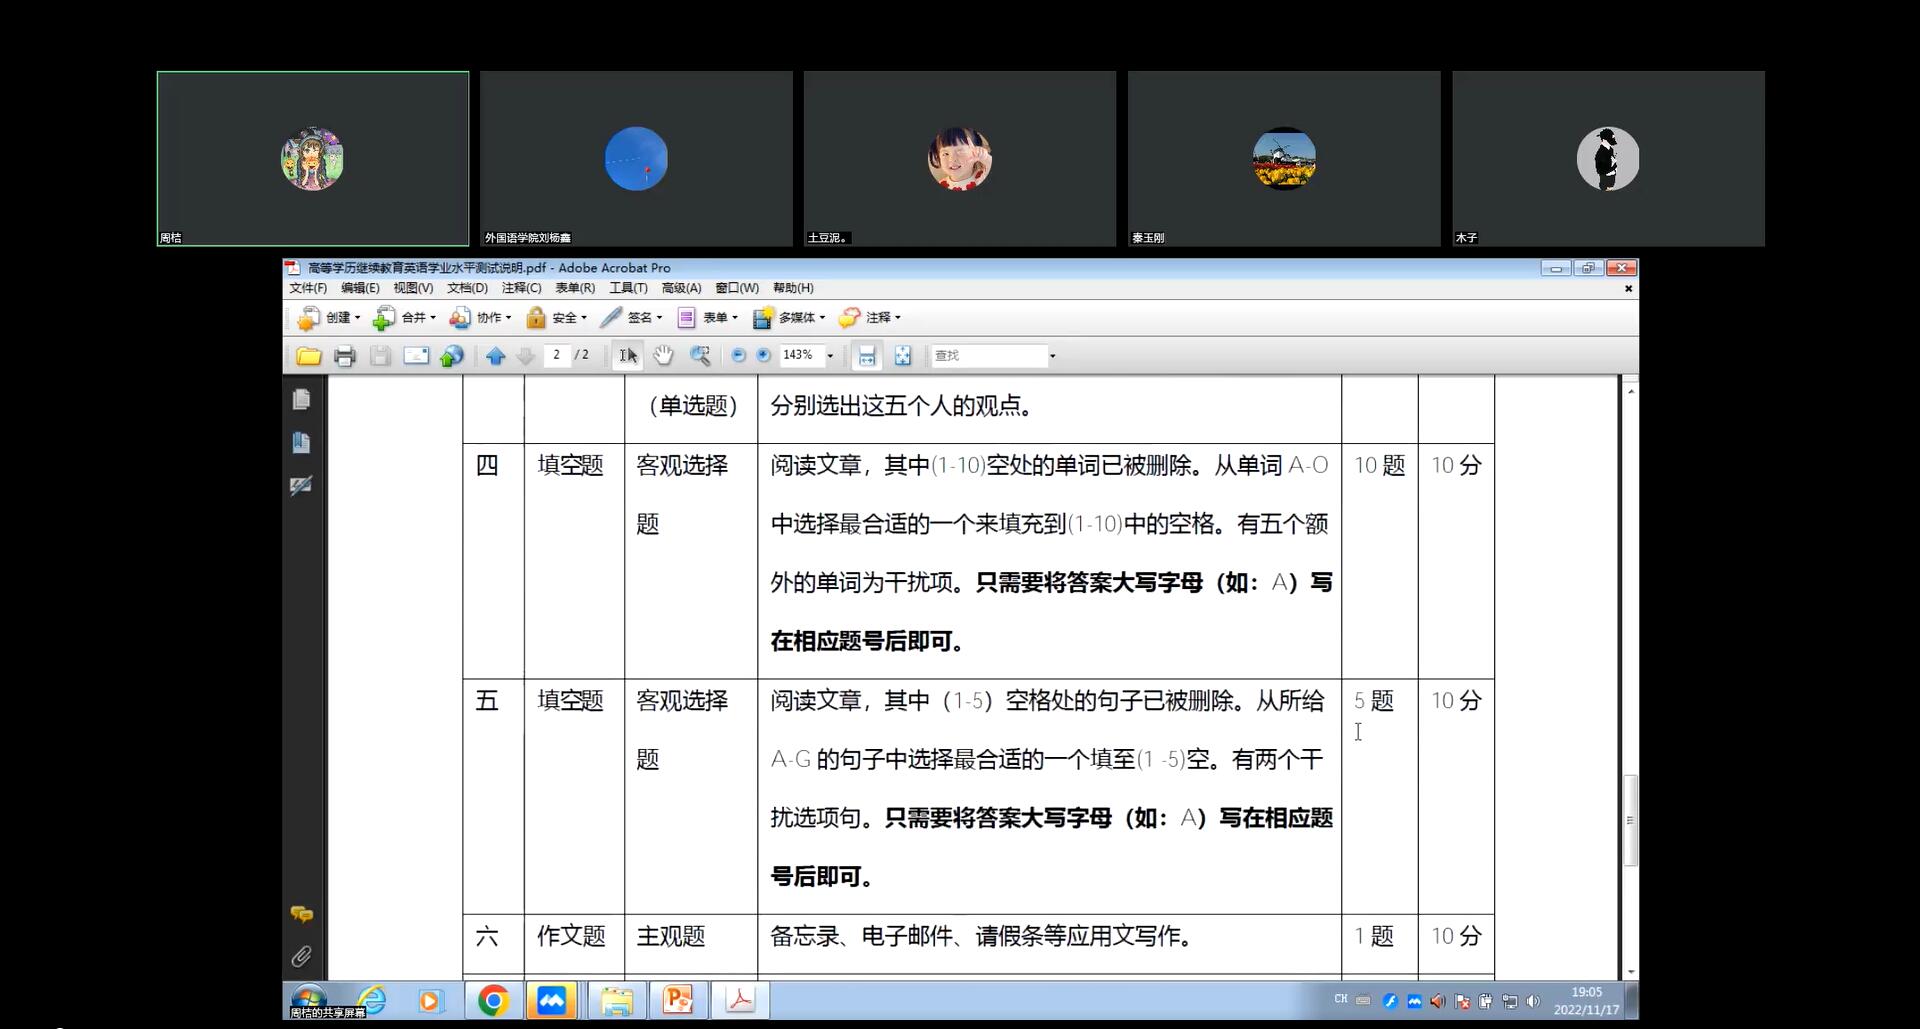Viewport: 1920px width, 1029px height.
Task: Click the zoom in plus button
Action: click(x=763, y=355)
